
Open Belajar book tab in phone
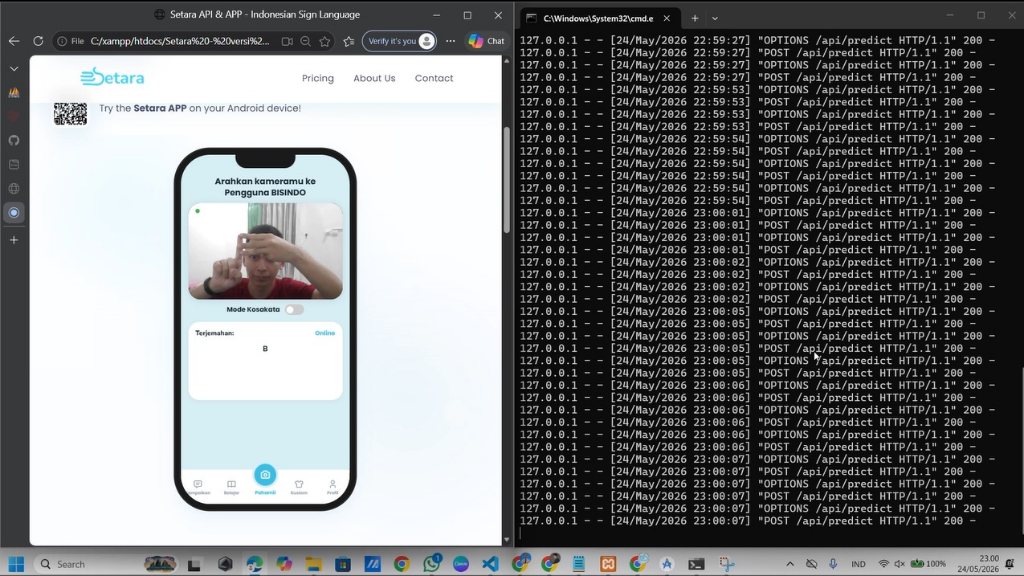[231, 487]
